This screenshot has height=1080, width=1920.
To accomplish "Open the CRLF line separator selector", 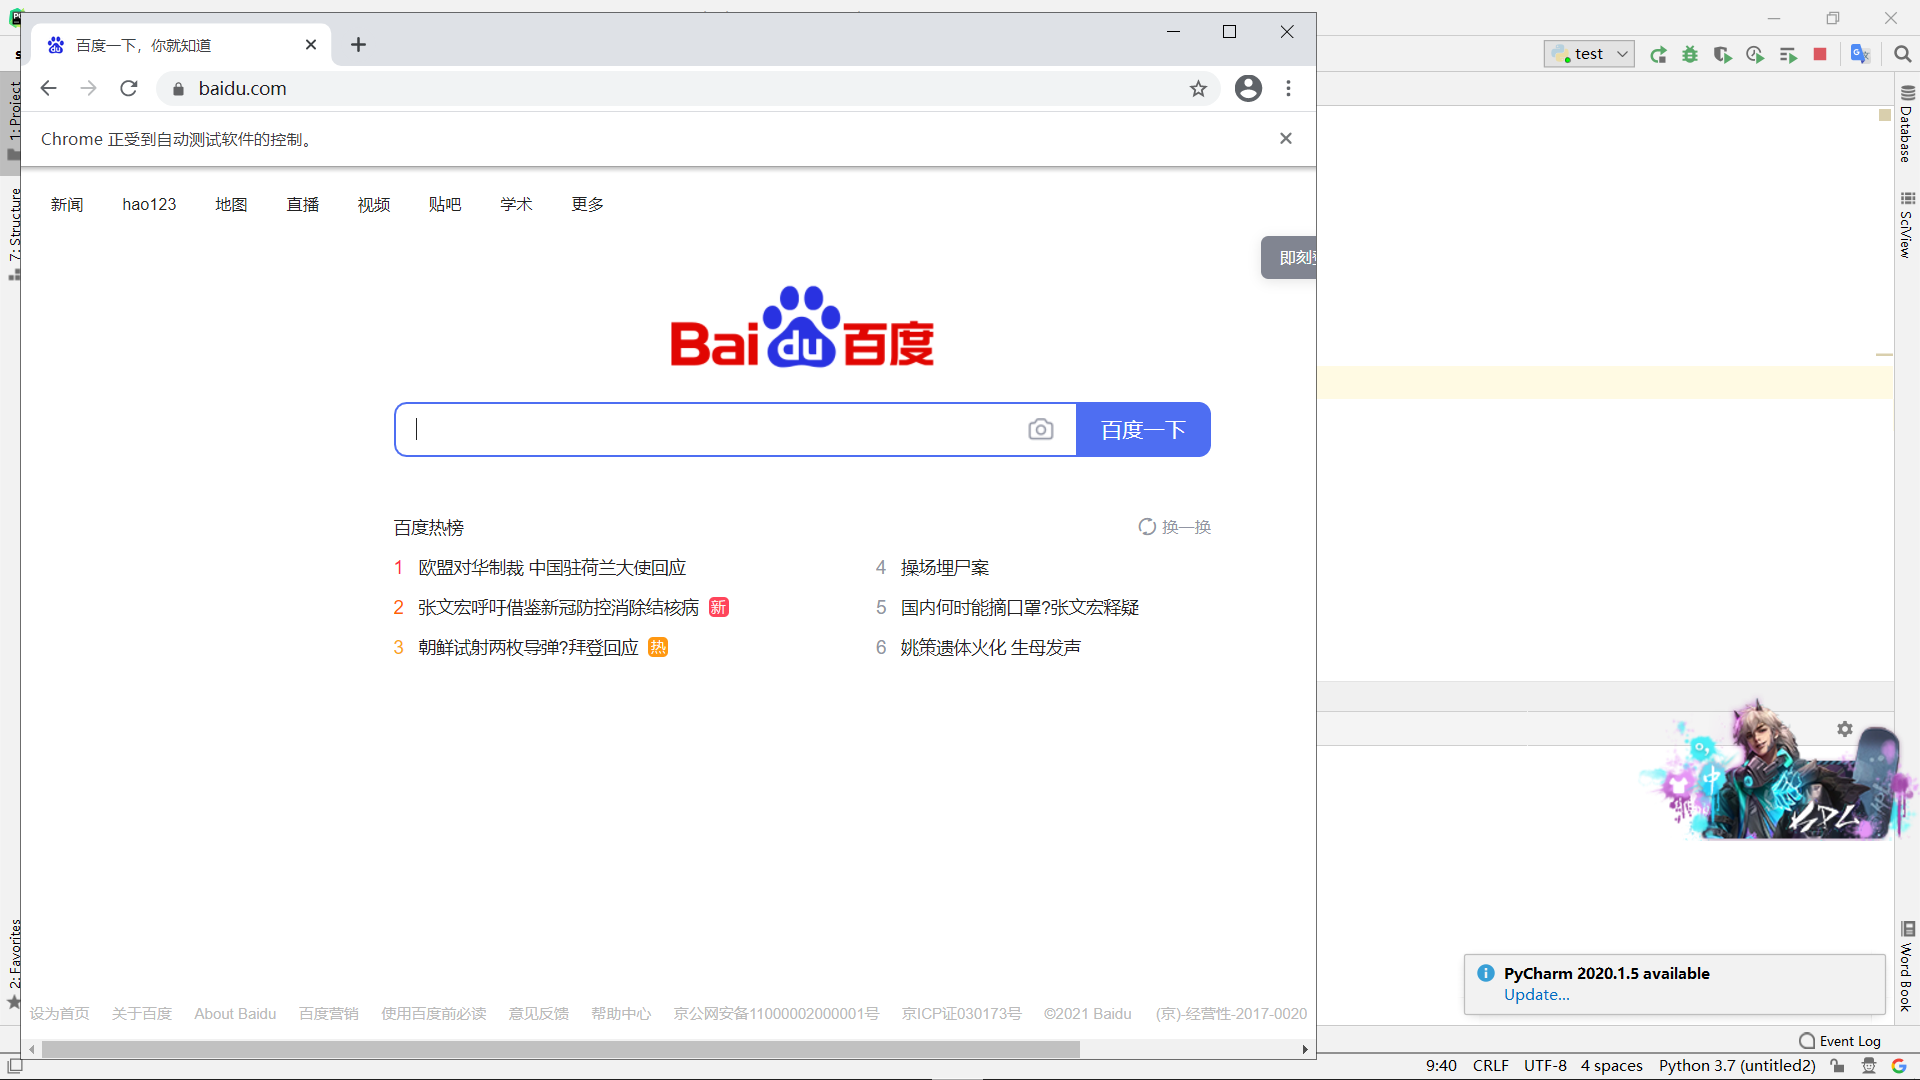I will (1490, 1066).
